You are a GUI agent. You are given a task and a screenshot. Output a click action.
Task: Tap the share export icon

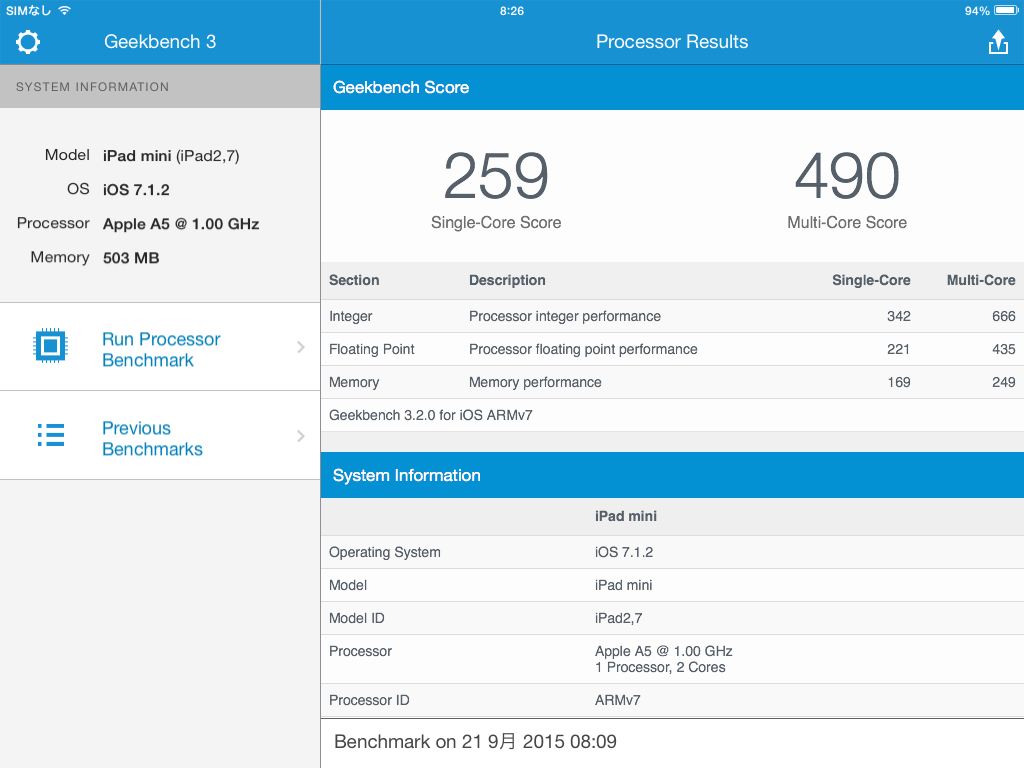click(x=997, y=42)
